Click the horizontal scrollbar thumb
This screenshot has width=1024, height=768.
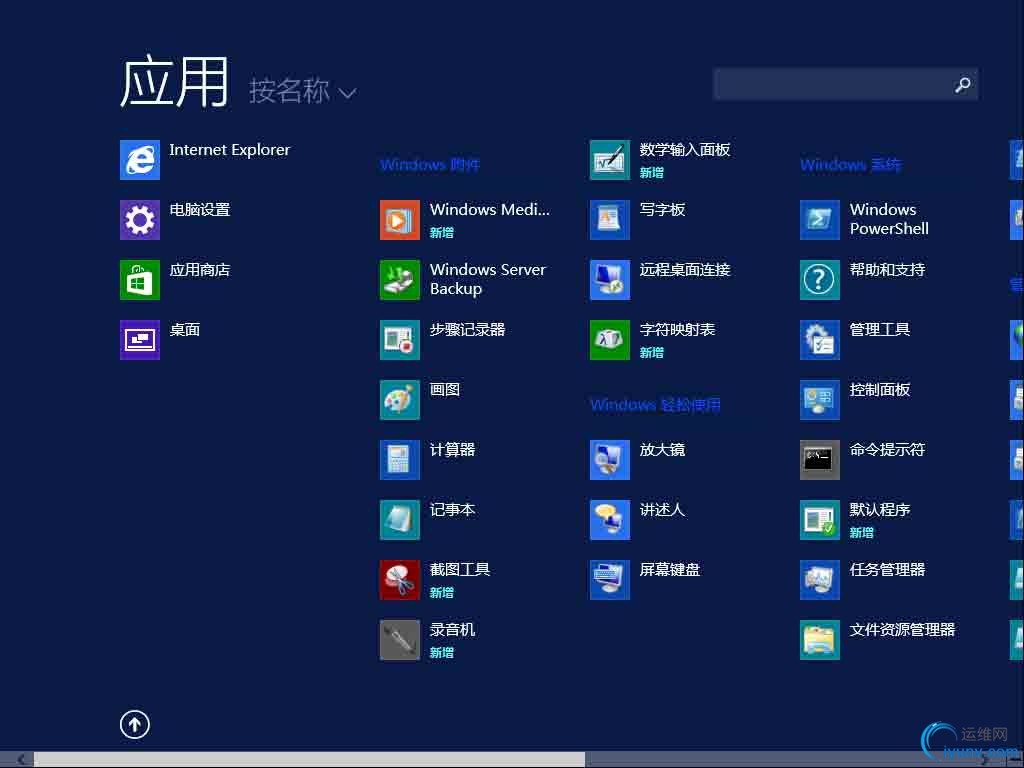pos(310,760)
